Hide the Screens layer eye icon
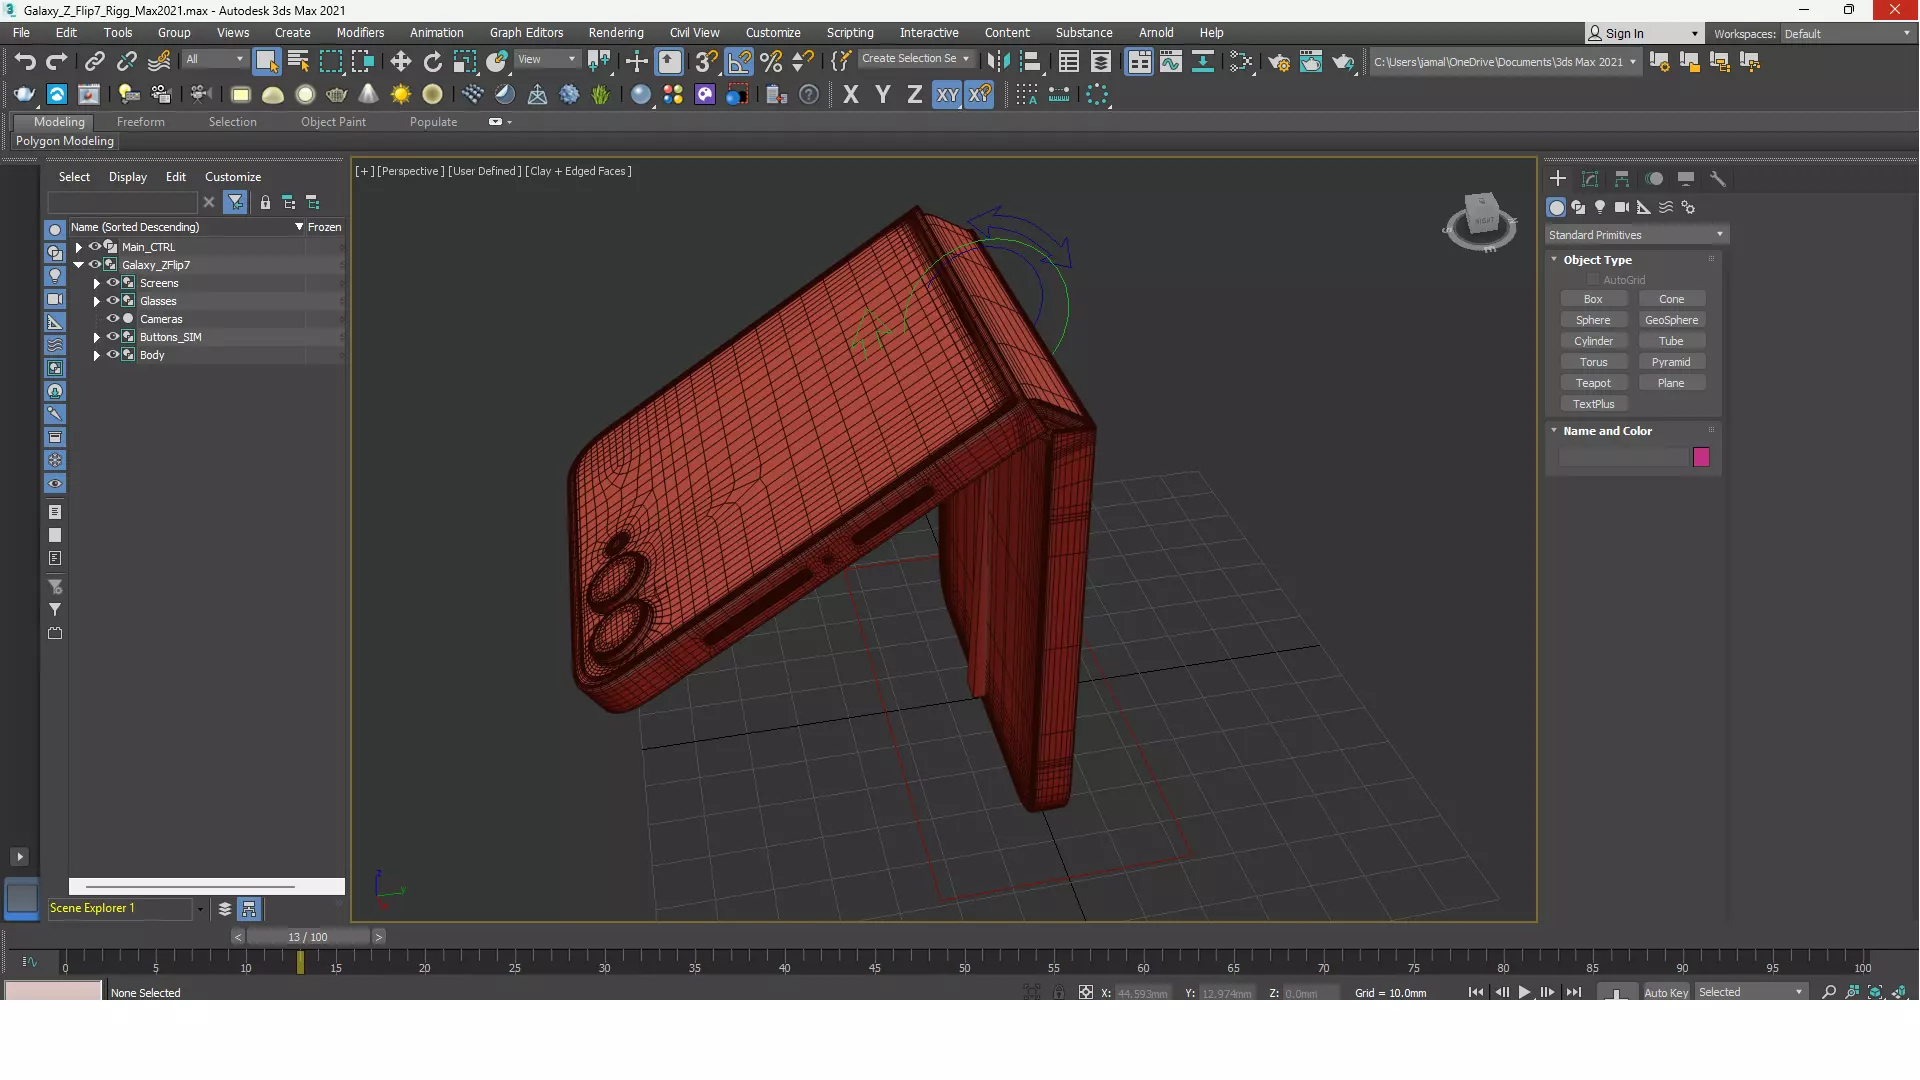 pyautogui.click(x=113, y=283)
